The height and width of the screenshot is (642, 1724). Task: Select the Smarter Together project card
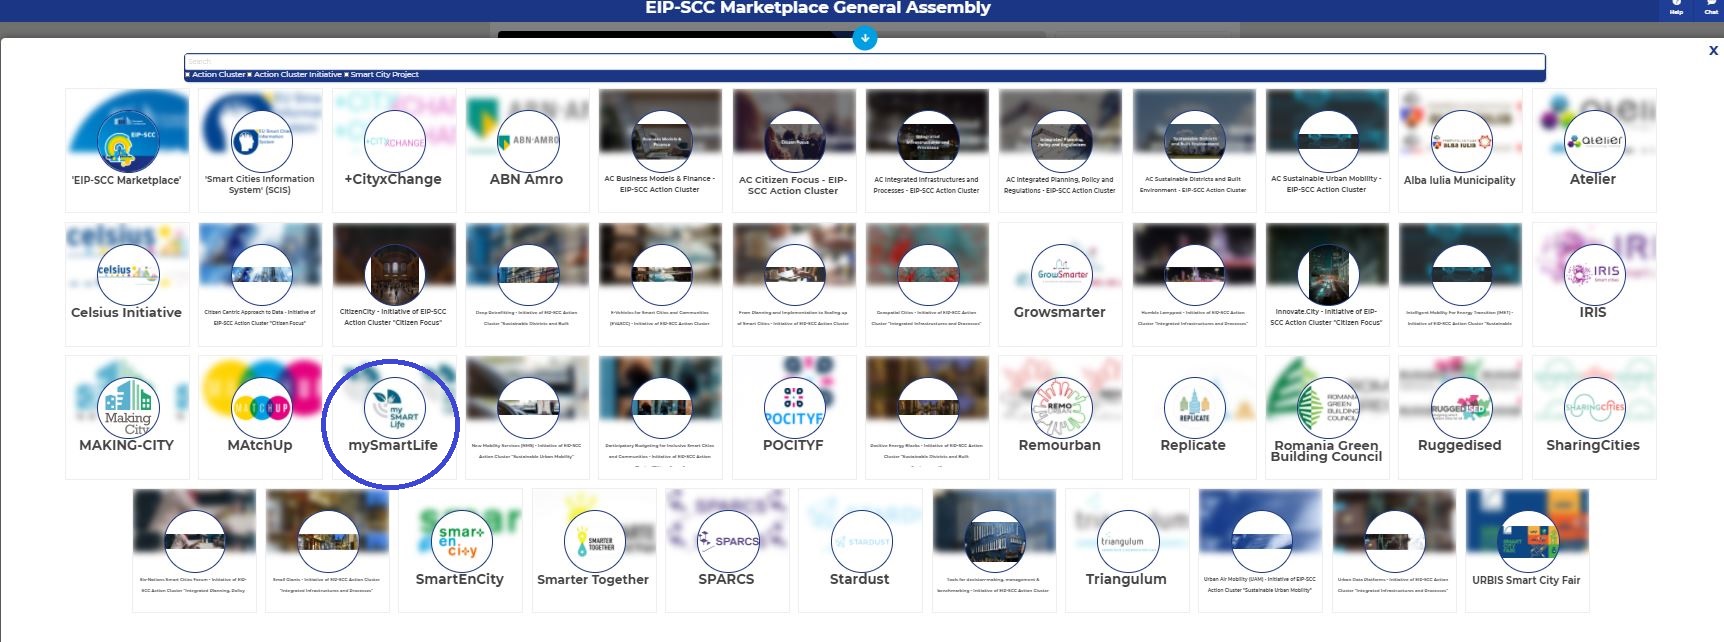coord(594,550)
